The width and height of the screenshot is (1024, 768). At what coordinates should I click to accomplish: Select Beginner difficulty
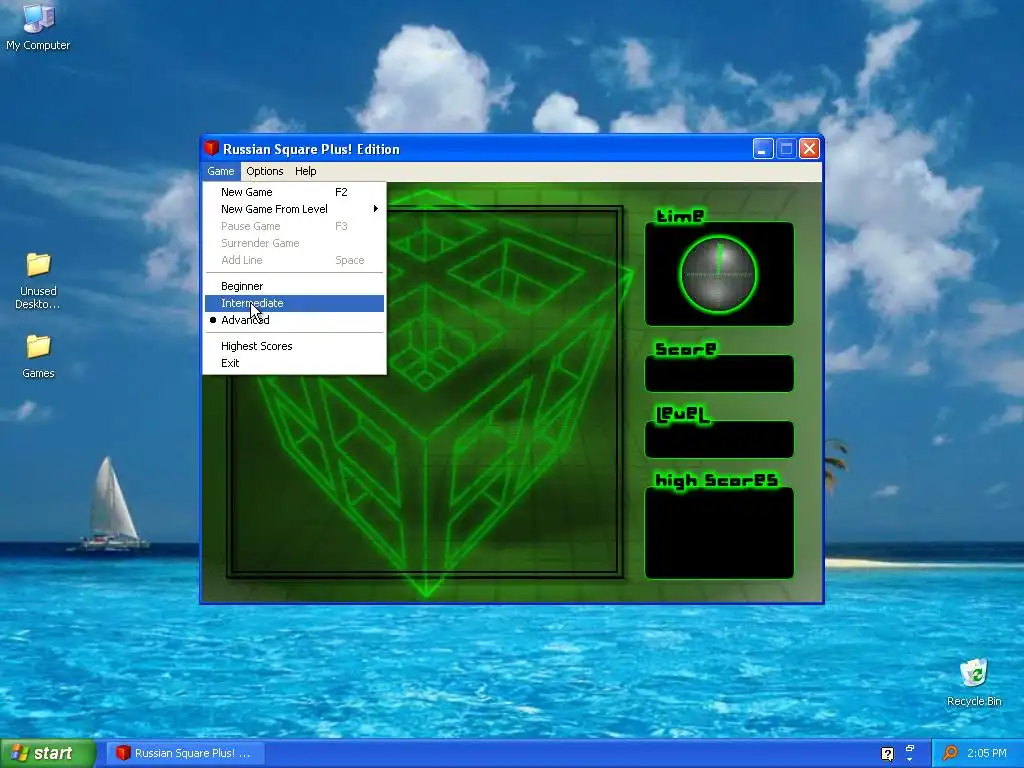[x=294, y=286]
